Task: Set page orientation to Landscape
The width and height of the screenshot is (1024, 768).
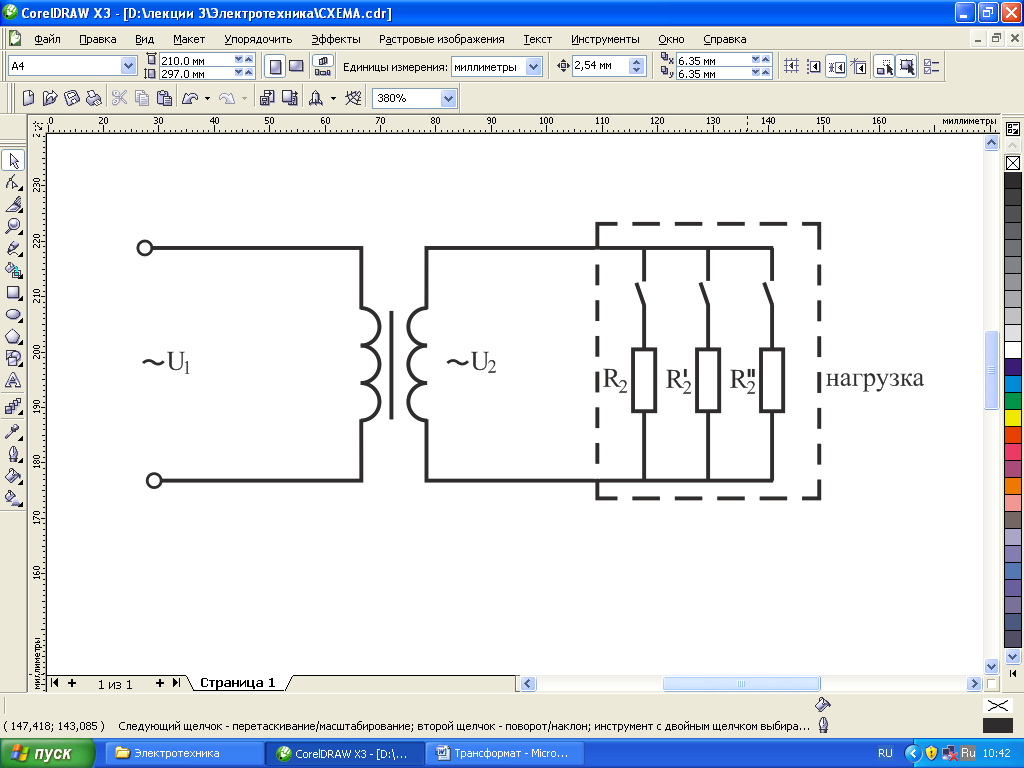Action: 296,66
